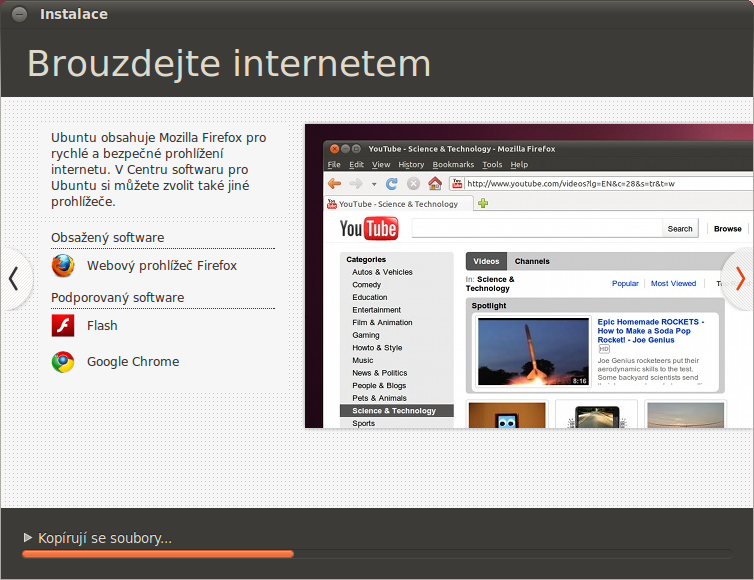Click the blue-eyed robot video thumbnail
The image size is (754, 580).
(507, 415)
